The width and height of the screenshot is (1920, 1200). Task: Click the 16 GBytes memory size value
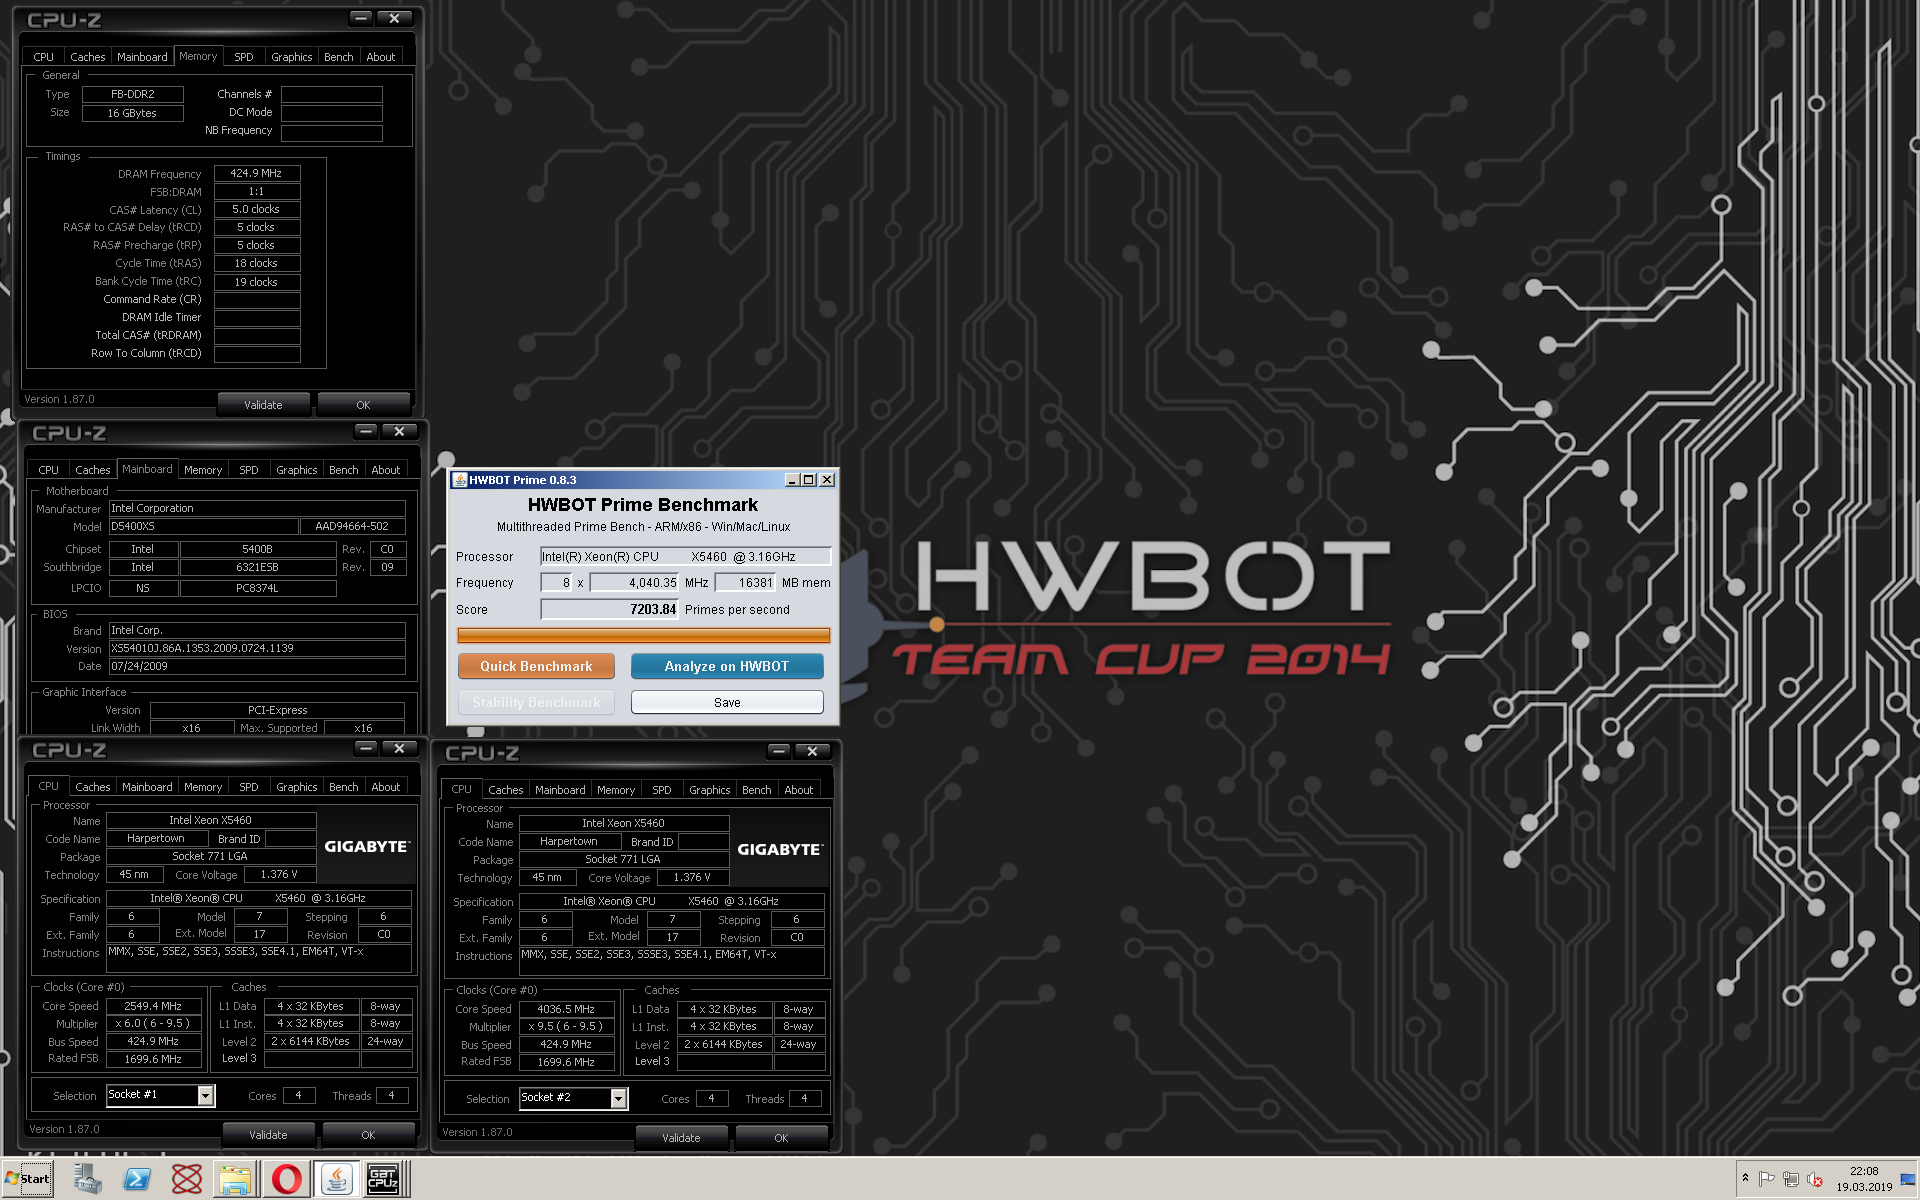pyautogui.click(x=132, y=113)
